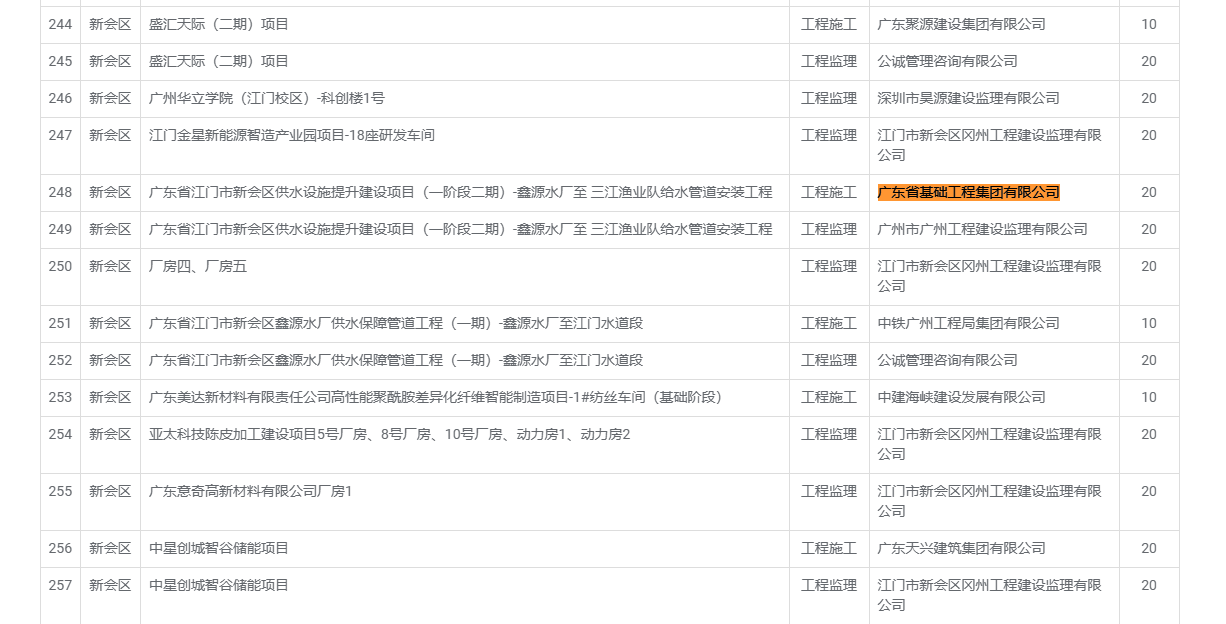This screenshot has height=624, width=1226.
Task: Click 深圳市昊源建设监理有限公司 company cell
Action: [968, 98]
